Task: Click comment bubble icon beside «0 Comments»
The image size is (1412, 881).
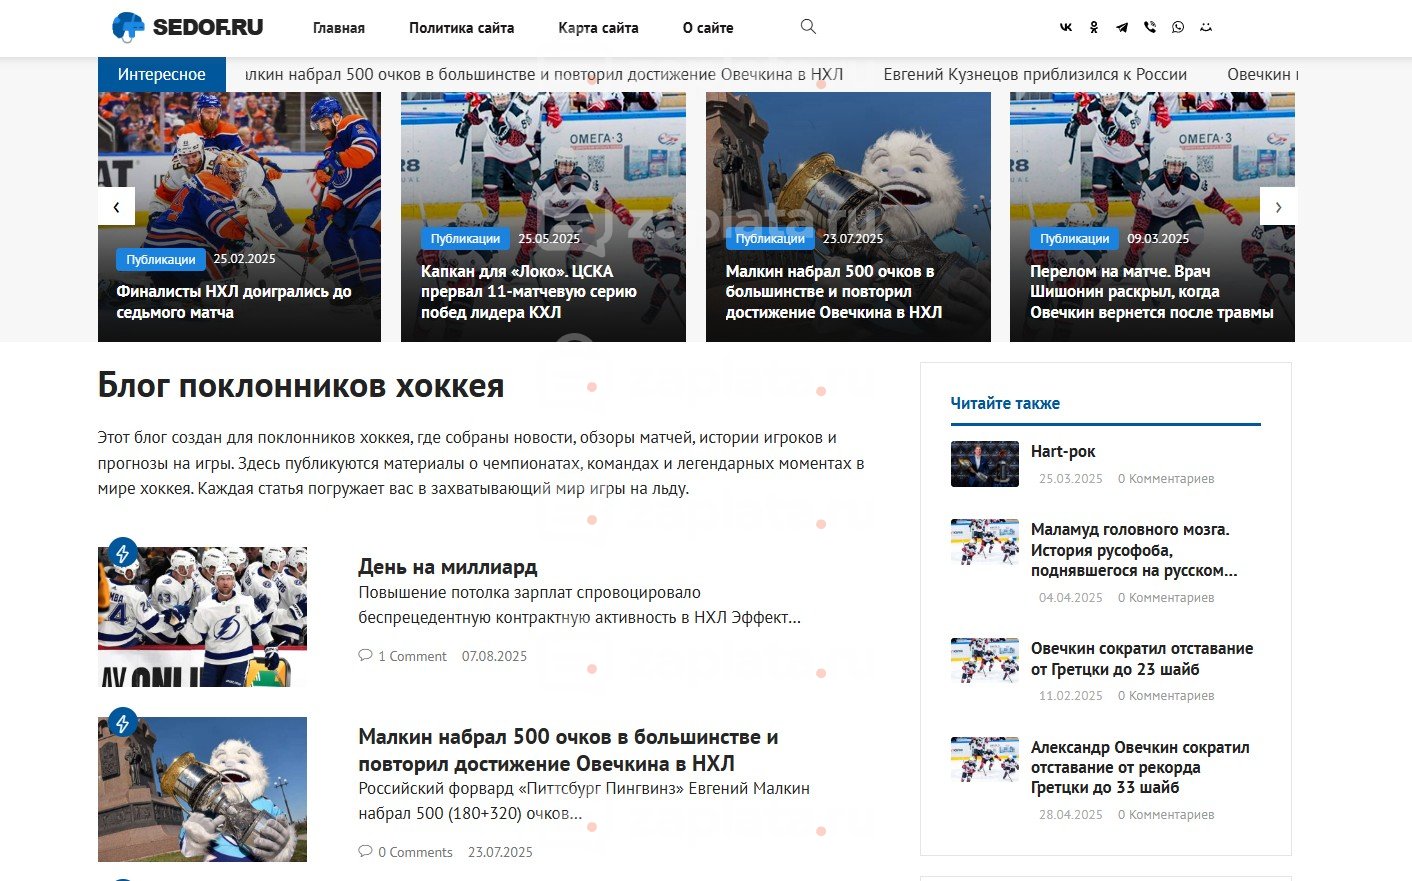Action: (x=365, y=851)
